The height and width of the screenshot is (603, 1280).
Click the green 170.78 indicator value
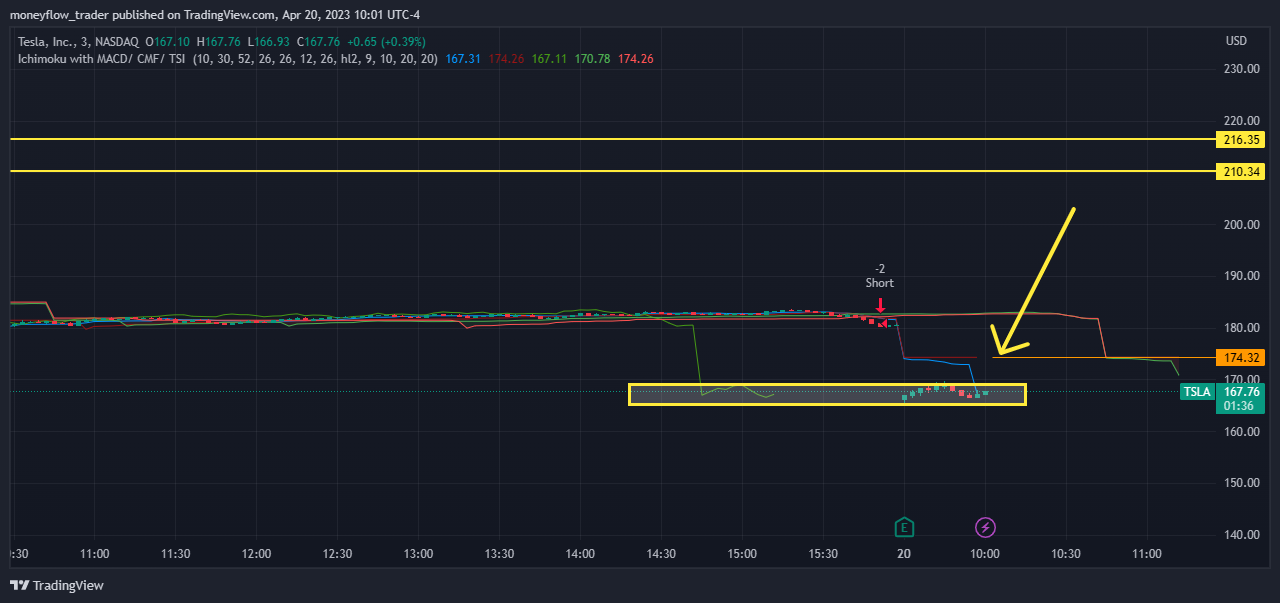coord(593,59)
